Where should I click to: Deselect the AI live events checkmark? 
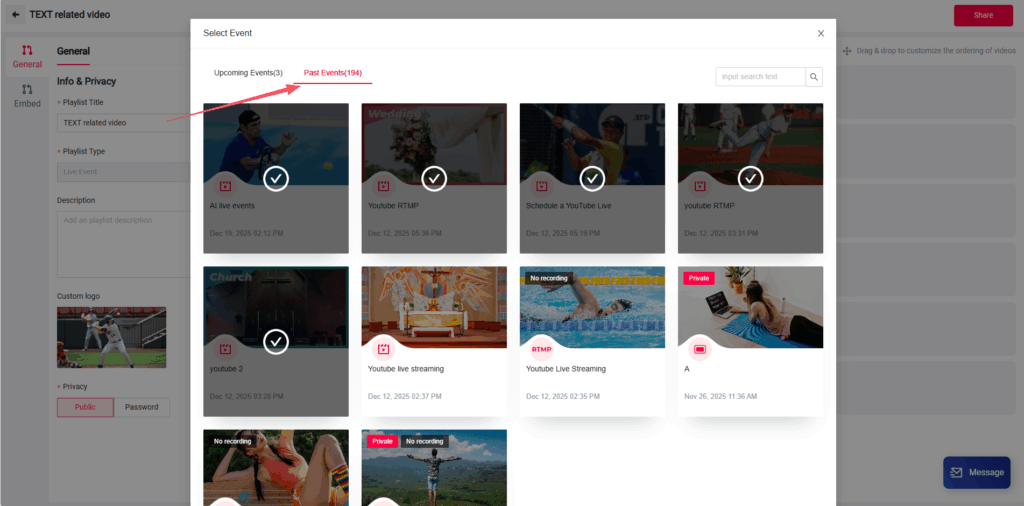tap(276, 178)
